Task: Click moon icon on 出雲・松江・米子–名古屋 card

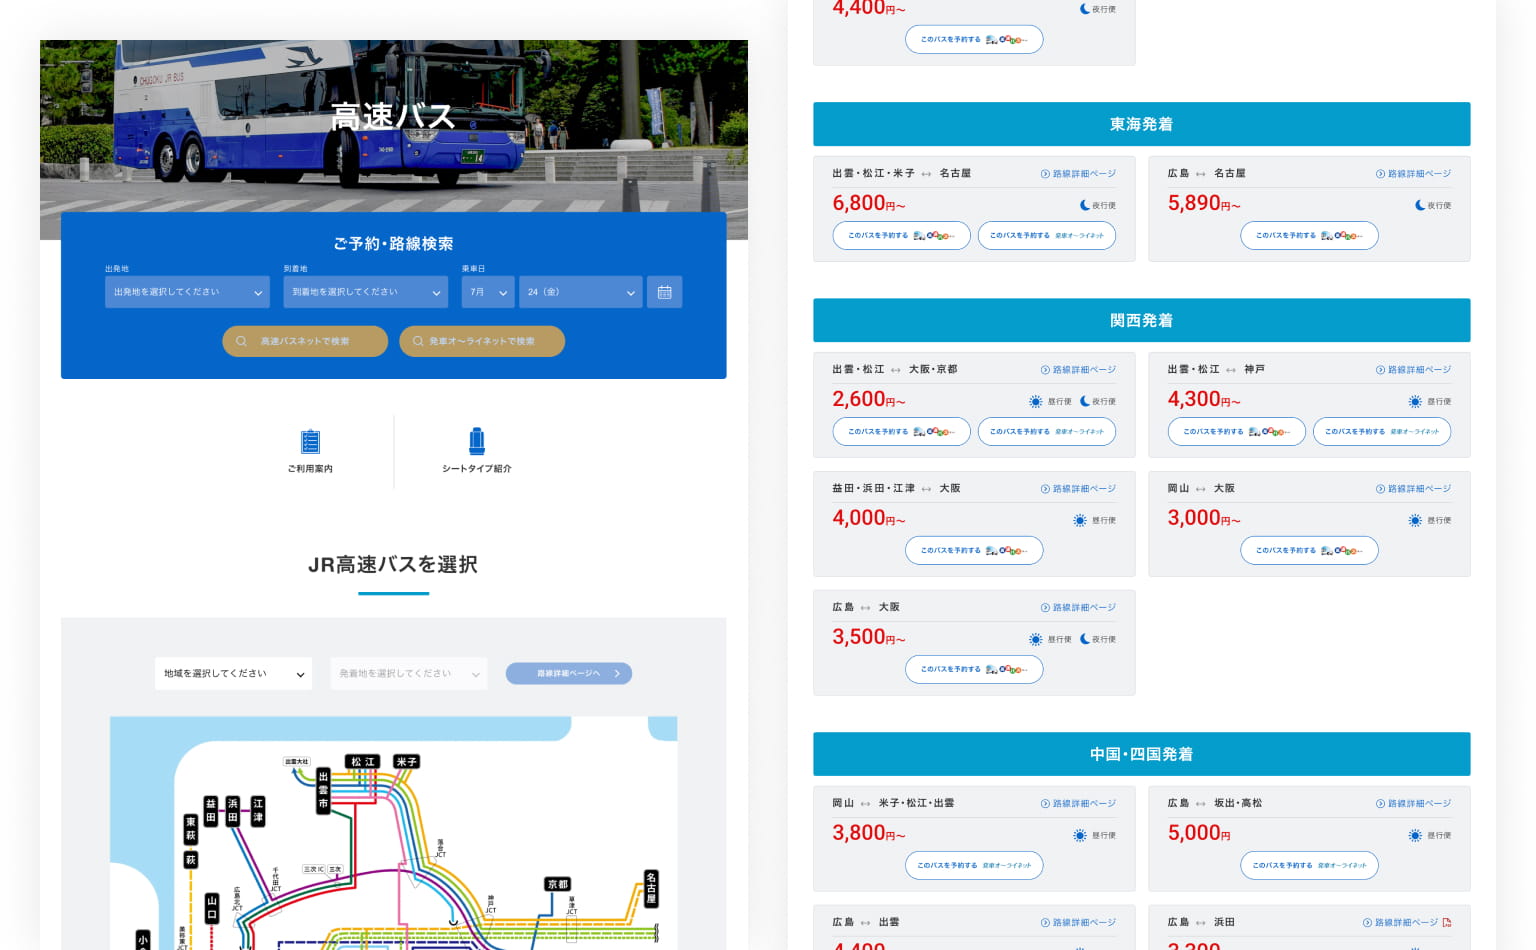Action: (x=1085, y=205)
